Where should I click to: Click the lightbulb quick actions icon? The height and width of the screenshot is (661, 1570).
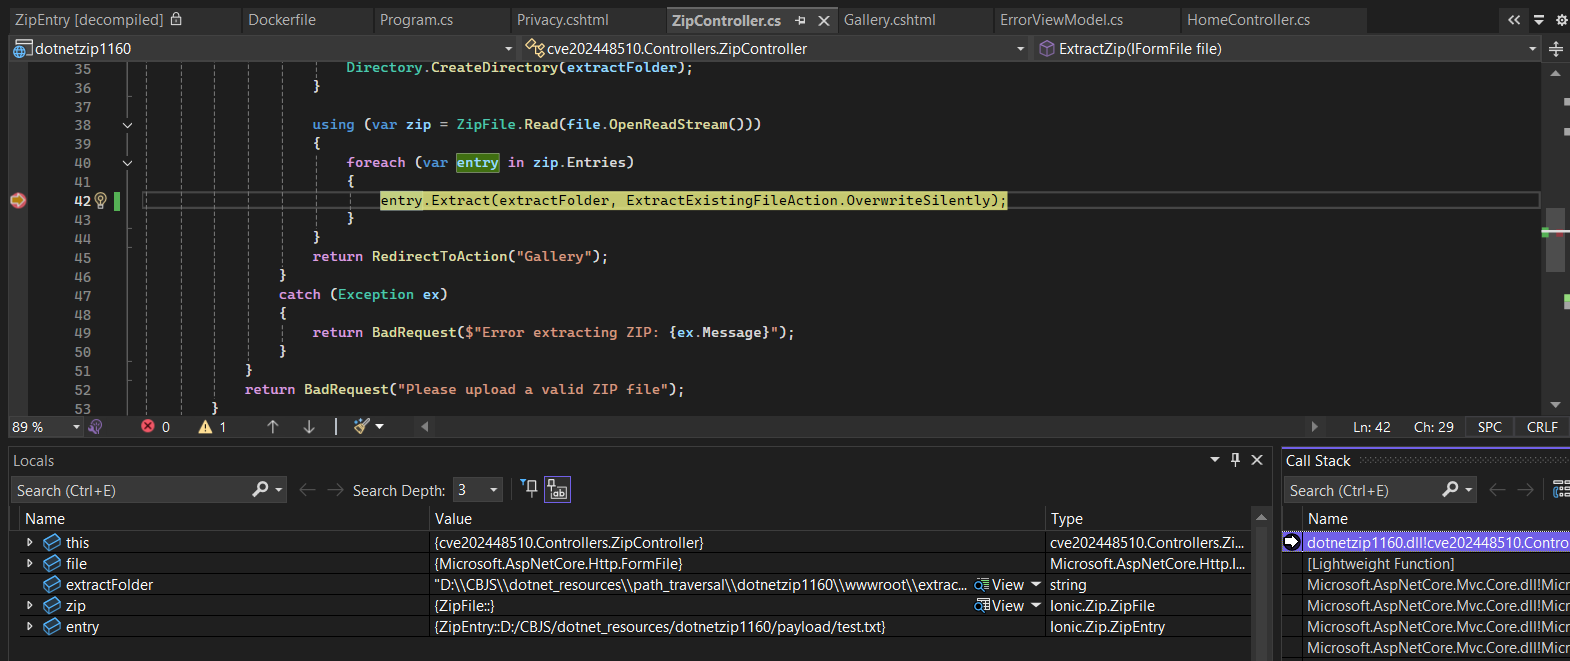[x=100, y=201]
